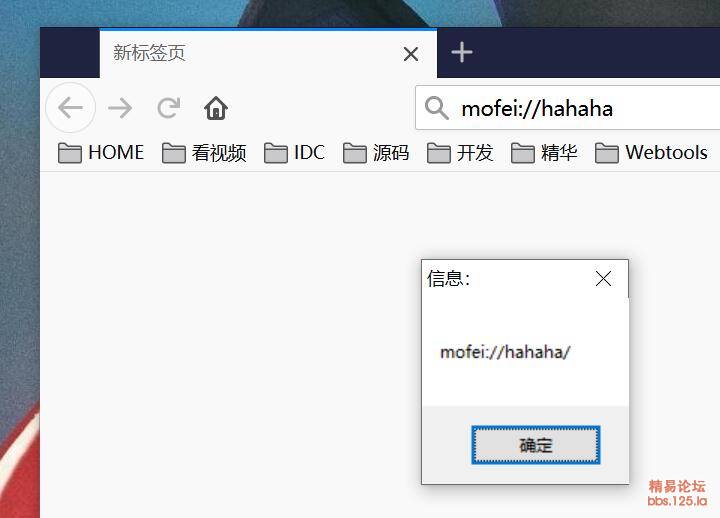Open the IDC bookmarks folder
This screenshot has width=720, height=518.
coord(294,152)
